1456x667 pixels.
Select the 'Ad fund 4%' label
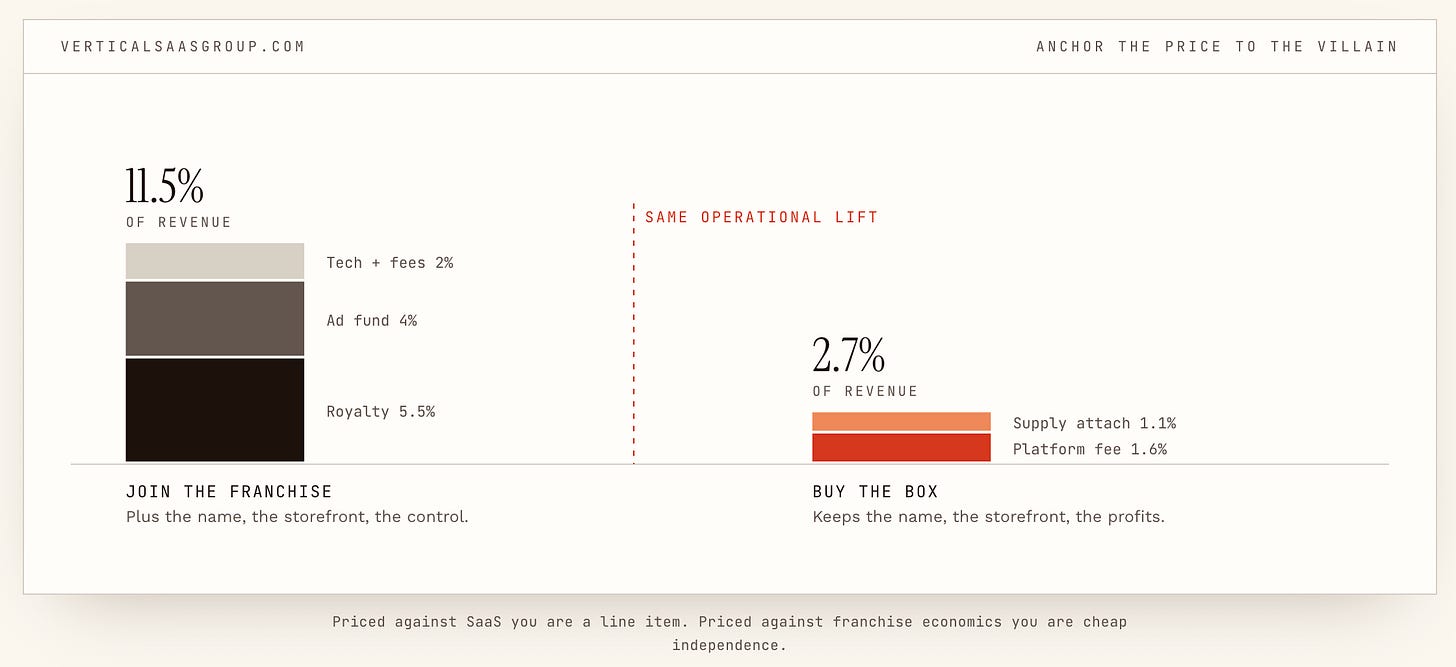click(x=372, y=321)
